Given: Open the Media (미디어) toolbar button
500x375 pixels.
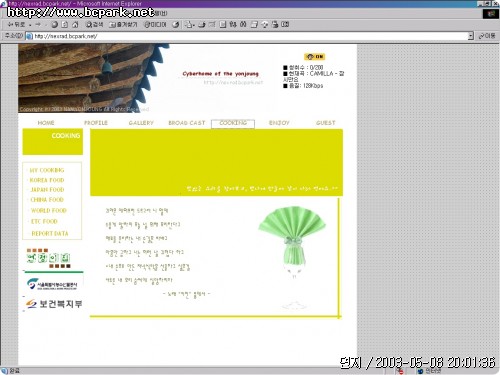Looking at the screenshot, I should click(155, 24).
